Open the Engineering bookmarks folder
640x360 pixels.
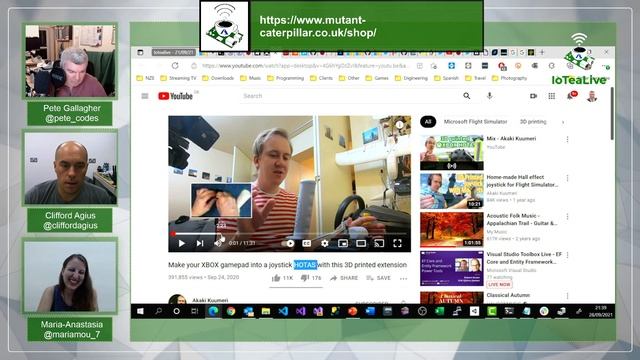click(x=411, y=78)
